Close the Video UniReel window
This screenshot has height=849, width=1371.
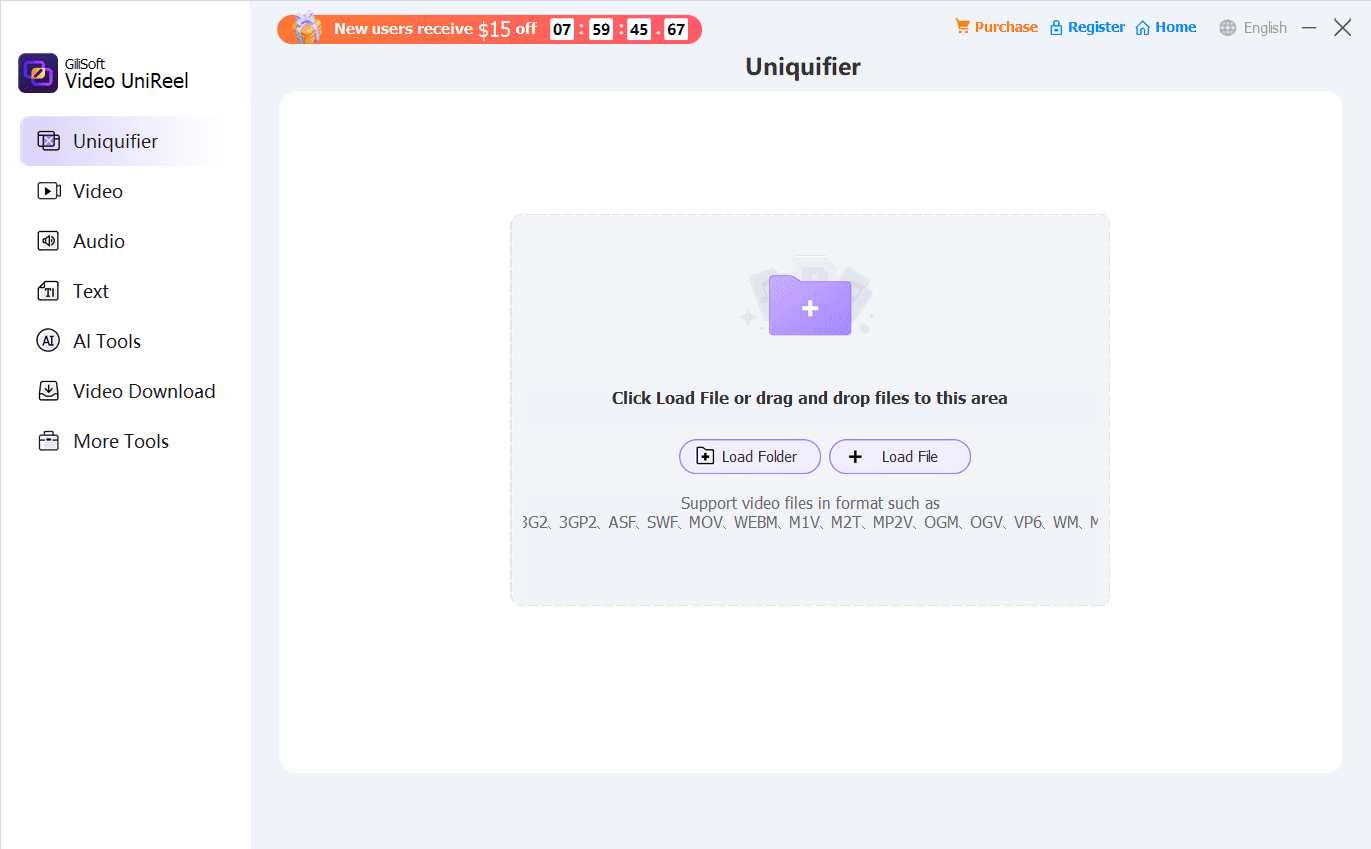1343,28
